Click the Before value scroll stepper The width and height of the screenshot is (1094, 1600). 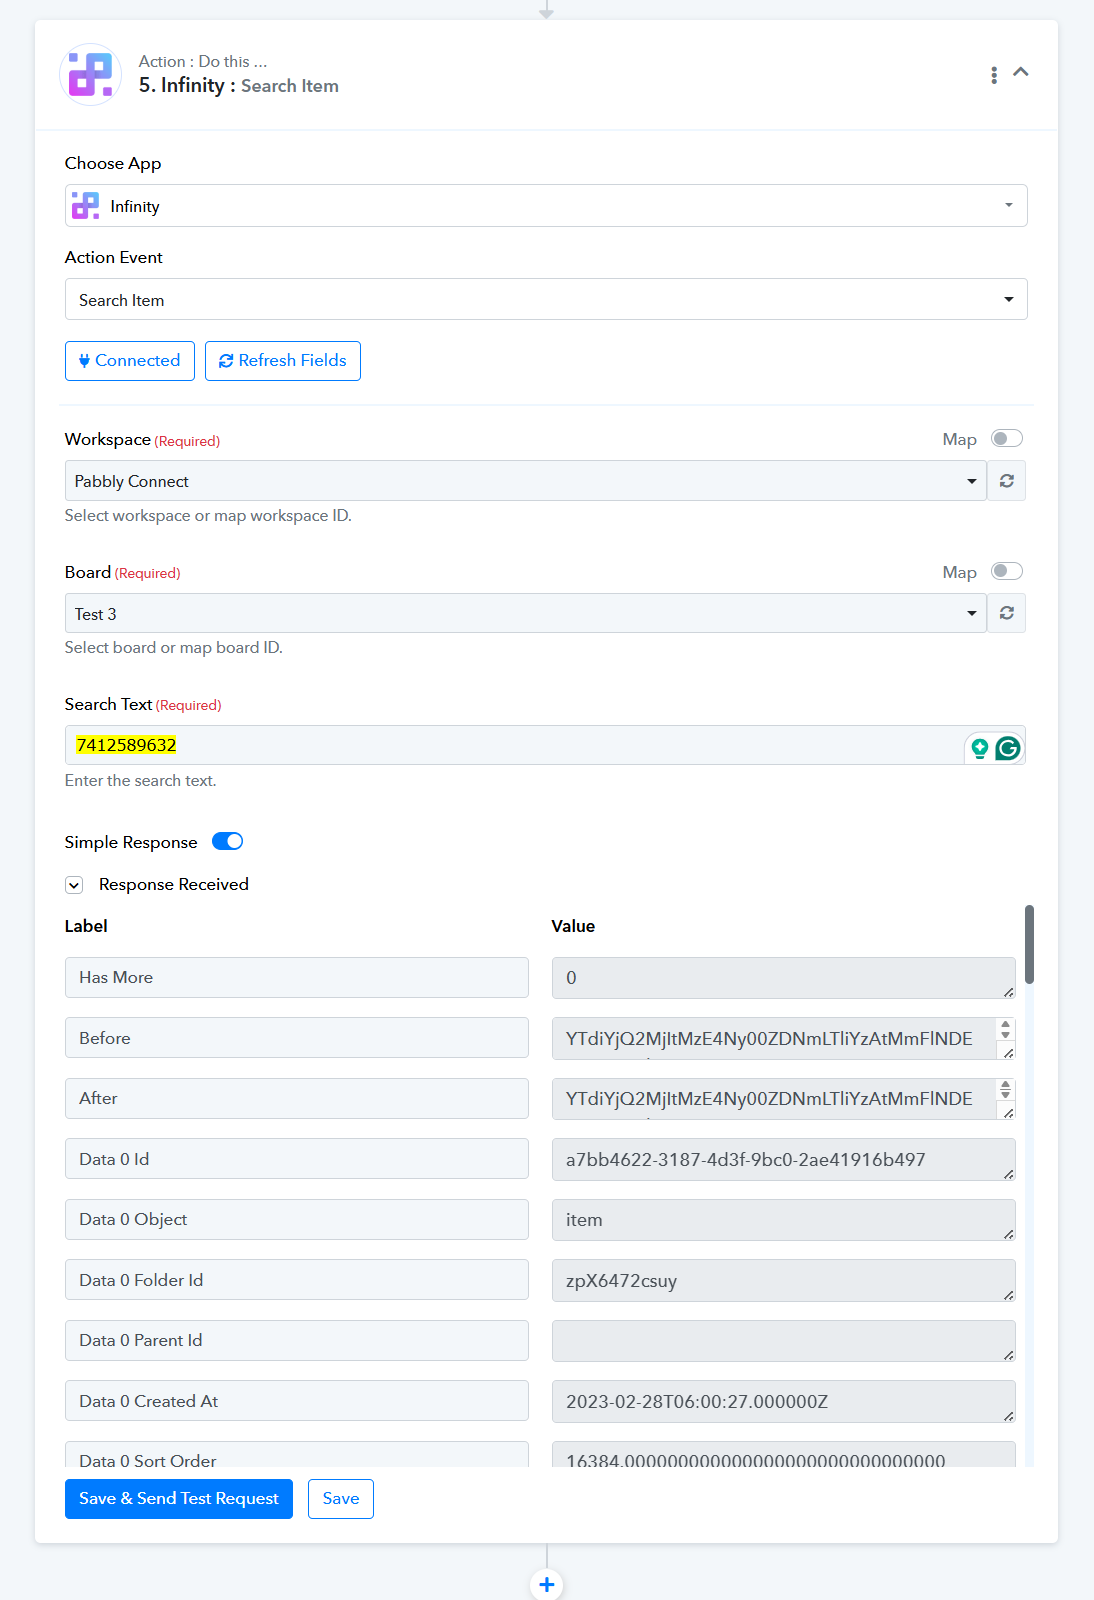tap(1006, 1029)
